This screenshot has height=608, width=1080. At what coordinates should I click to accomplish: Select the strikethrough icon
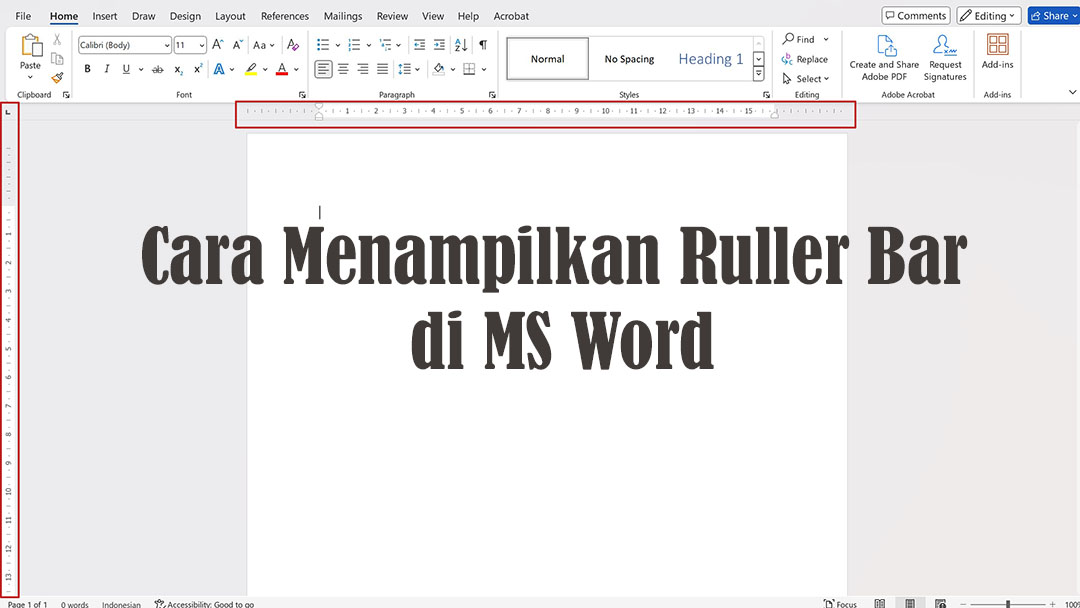click(x=156, y=68)
